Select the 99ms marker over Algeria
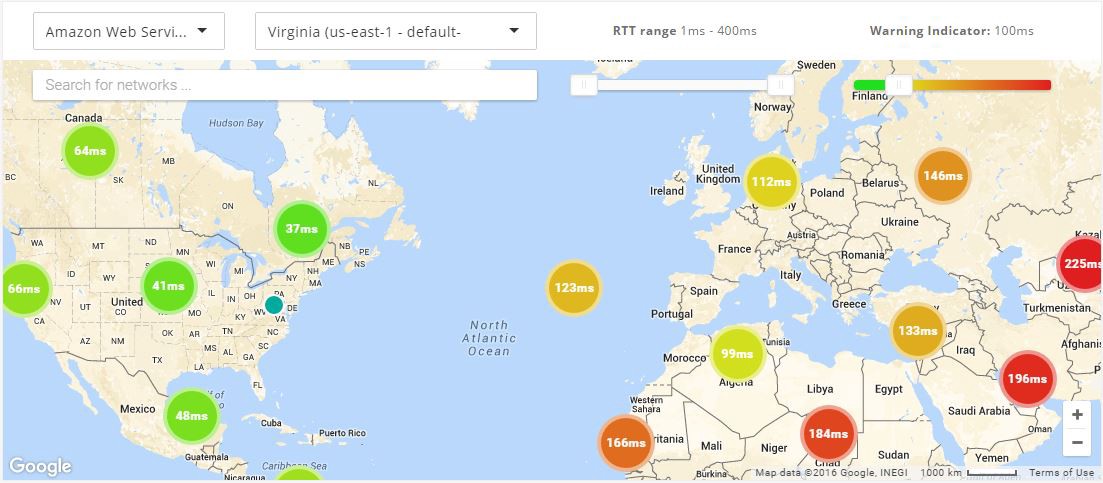1103x483 pixels. [x=737, y=354]
